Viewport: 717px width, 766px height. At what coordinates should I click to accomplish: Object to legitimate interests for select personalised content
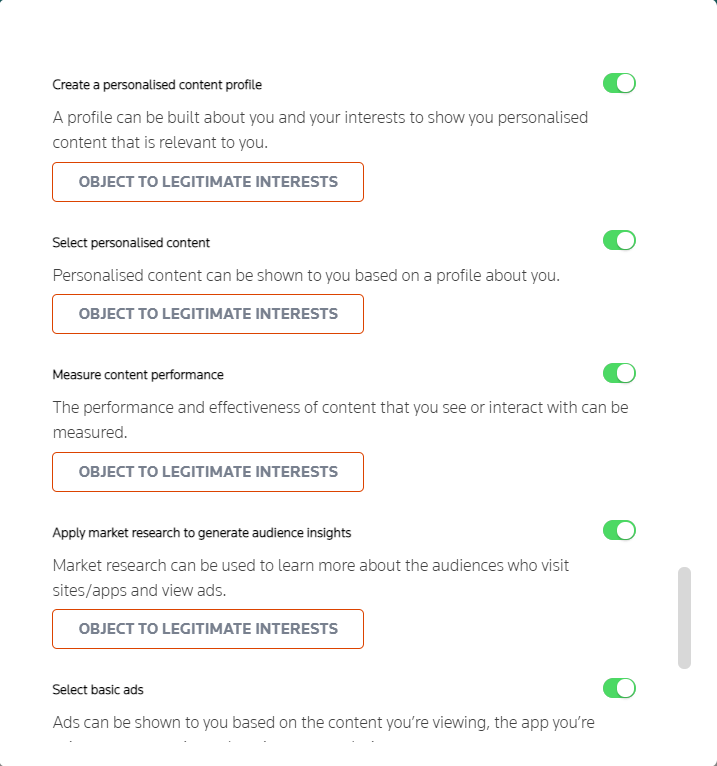point(208,314)
